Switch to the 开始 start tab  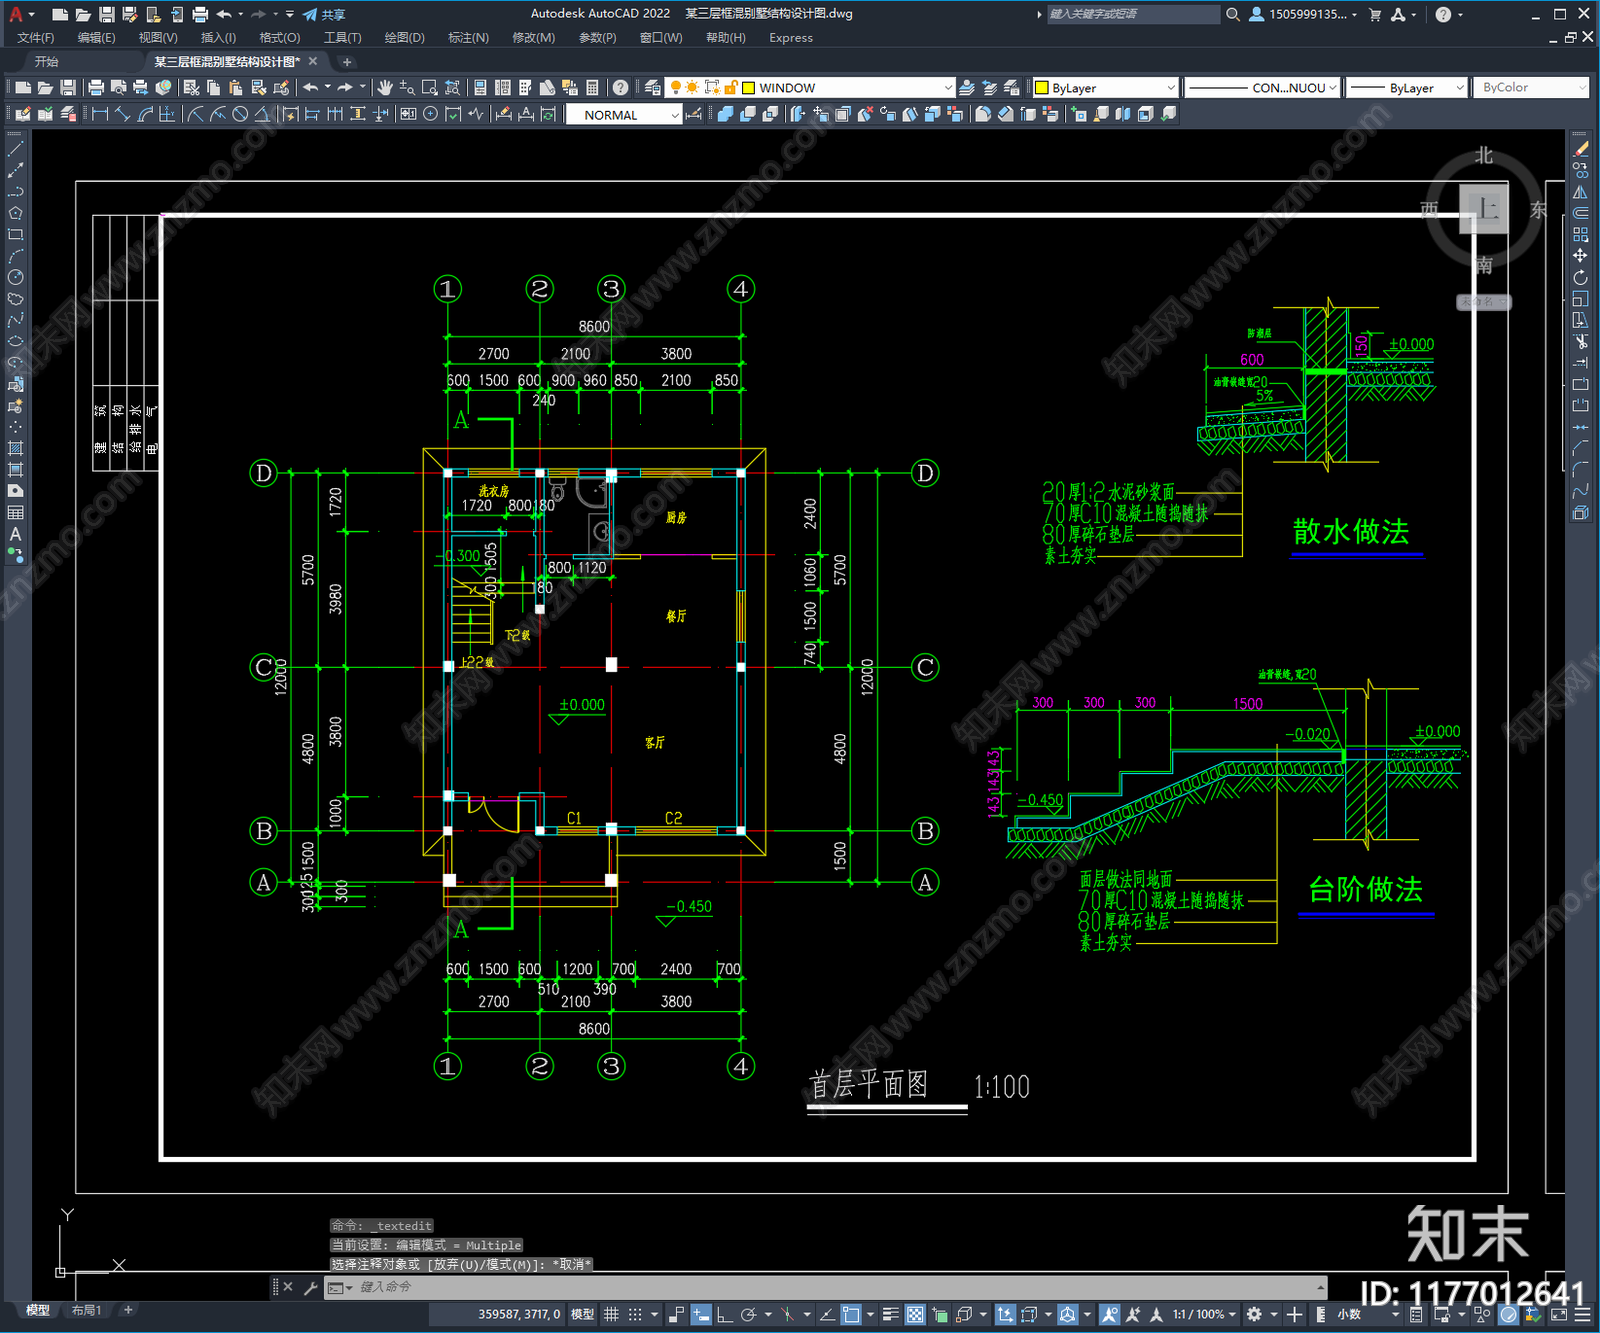[47, 62]
